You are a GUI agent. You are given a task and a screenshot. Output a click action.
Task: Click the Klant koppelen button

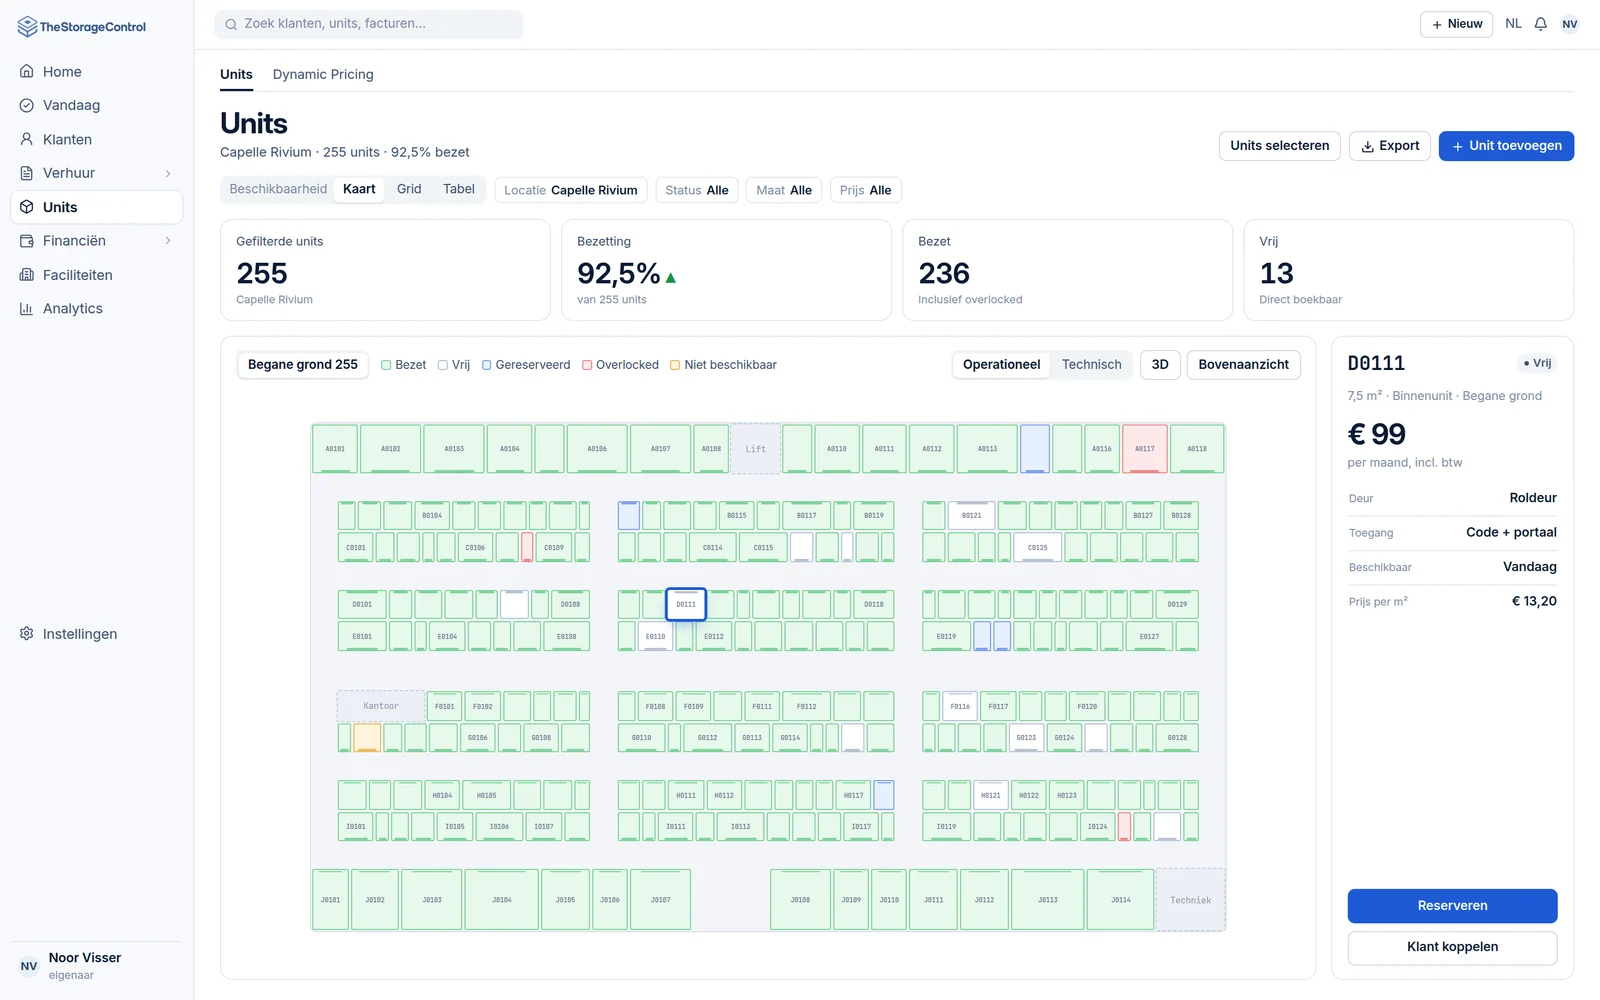click(x=1452, y=947)
